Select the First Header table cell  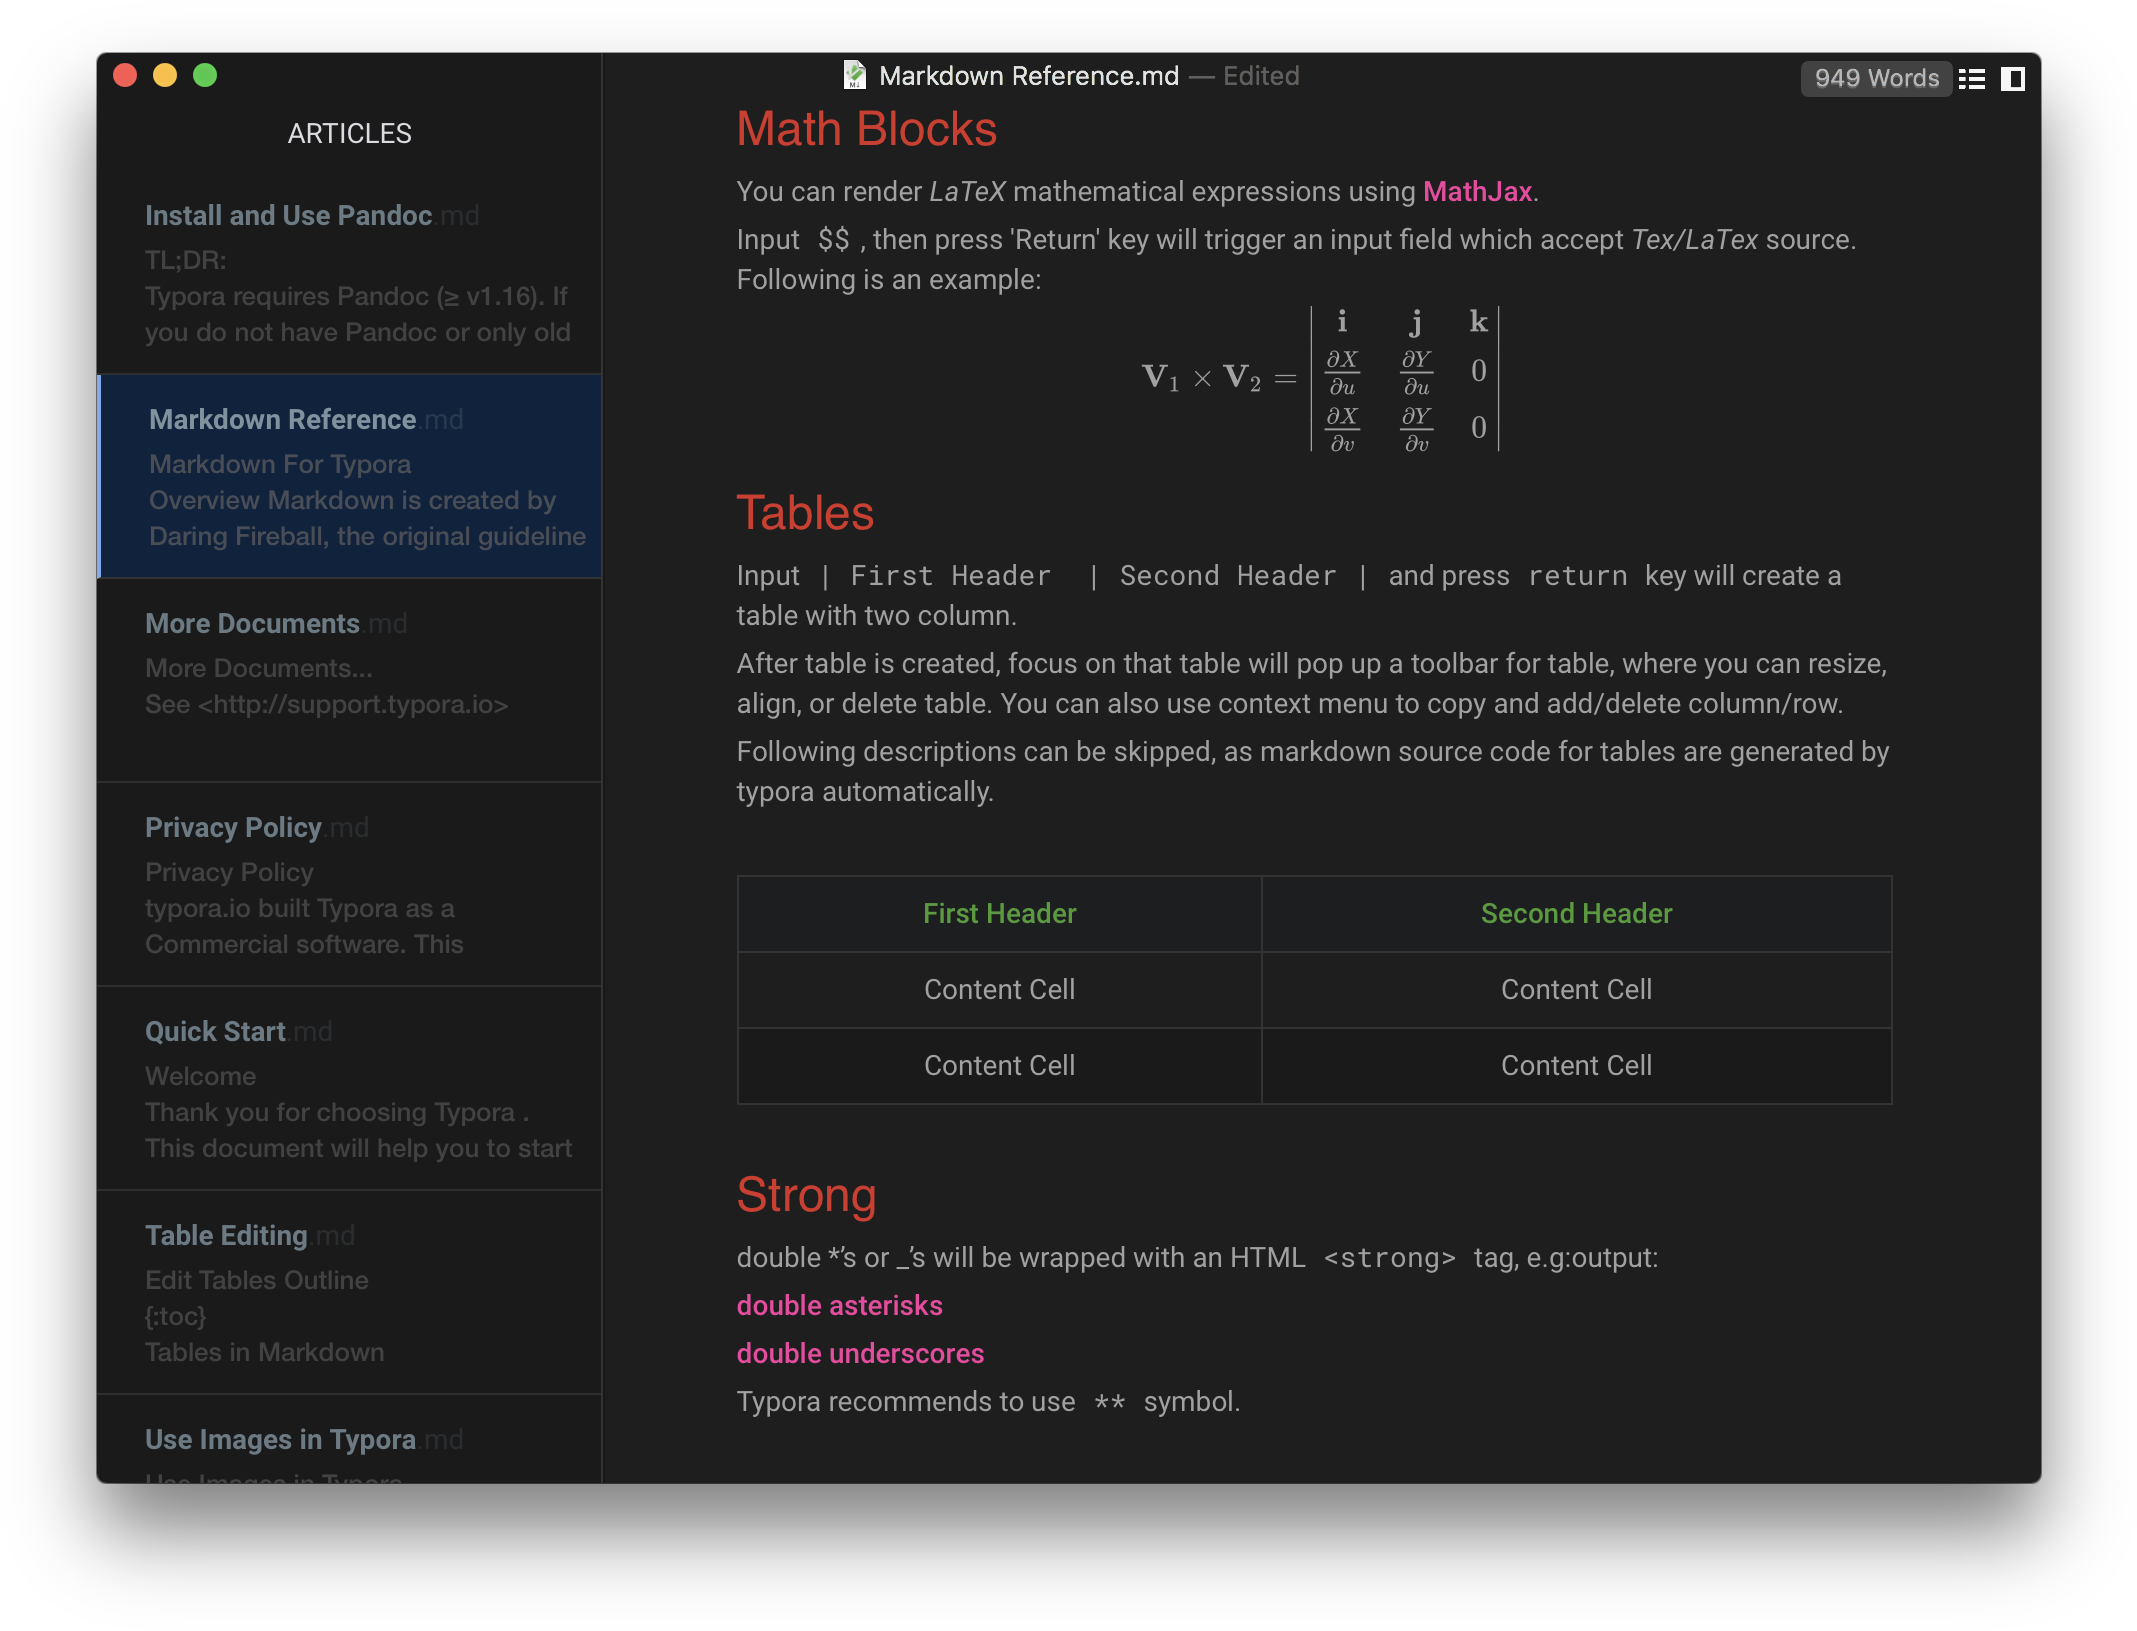999,913
